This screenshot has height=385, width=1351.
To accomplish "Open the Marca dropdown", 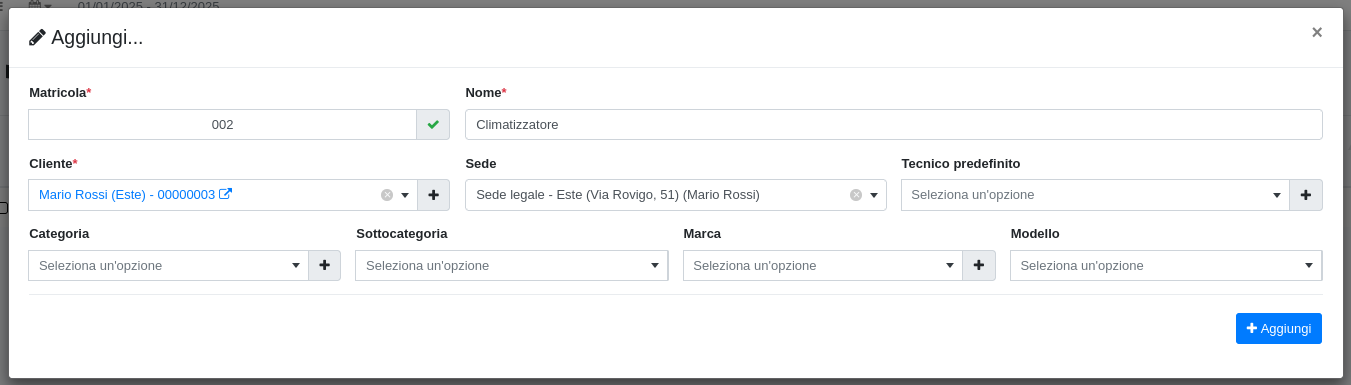I will pos(950,265).
